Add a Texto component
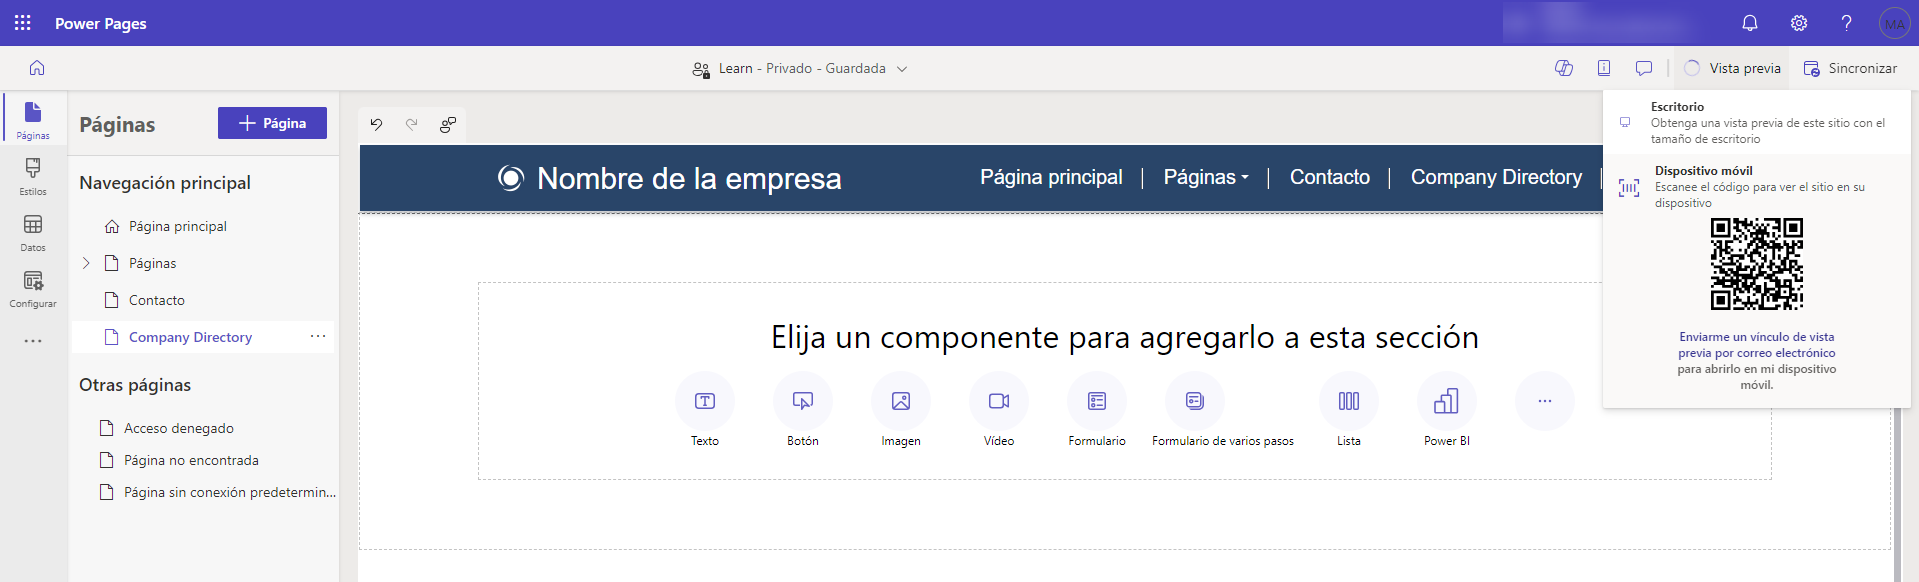 (x=705, y=401)
